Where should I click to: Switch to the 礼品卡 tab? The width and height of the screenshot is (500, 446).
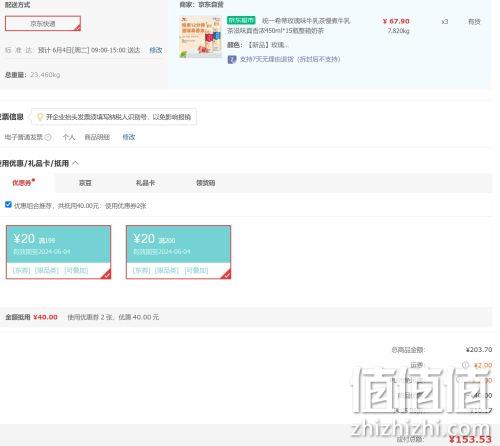[x=145, y=183]
